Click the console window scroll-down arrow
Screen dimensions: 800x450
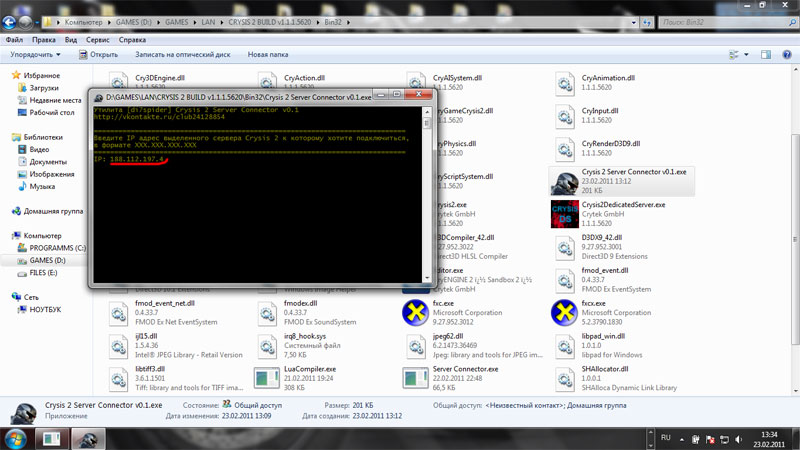(x=427, y=278)
